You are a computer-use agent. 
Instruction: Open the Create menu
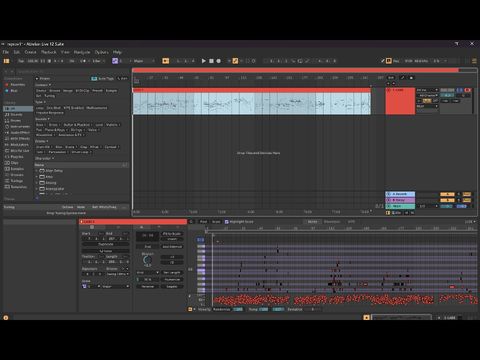[x=30, y=52]
